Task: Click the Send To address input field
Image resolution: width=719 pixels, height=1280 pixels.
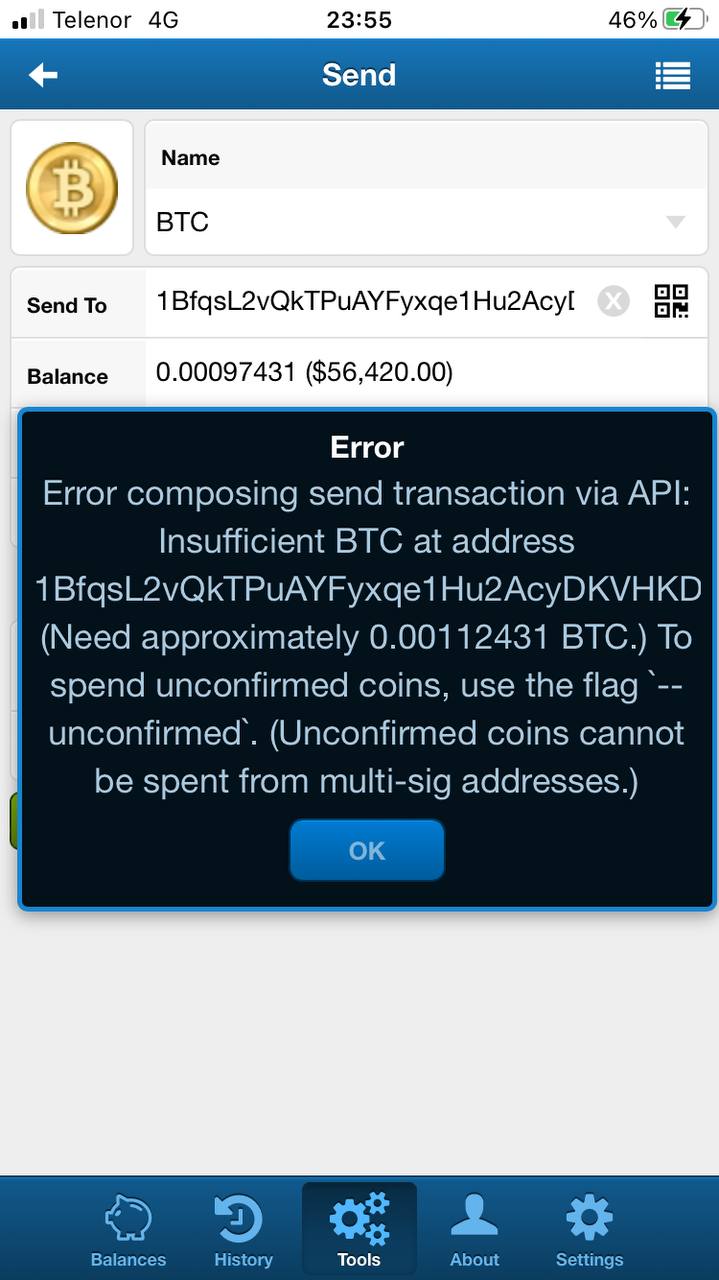Action: (368, 301)
